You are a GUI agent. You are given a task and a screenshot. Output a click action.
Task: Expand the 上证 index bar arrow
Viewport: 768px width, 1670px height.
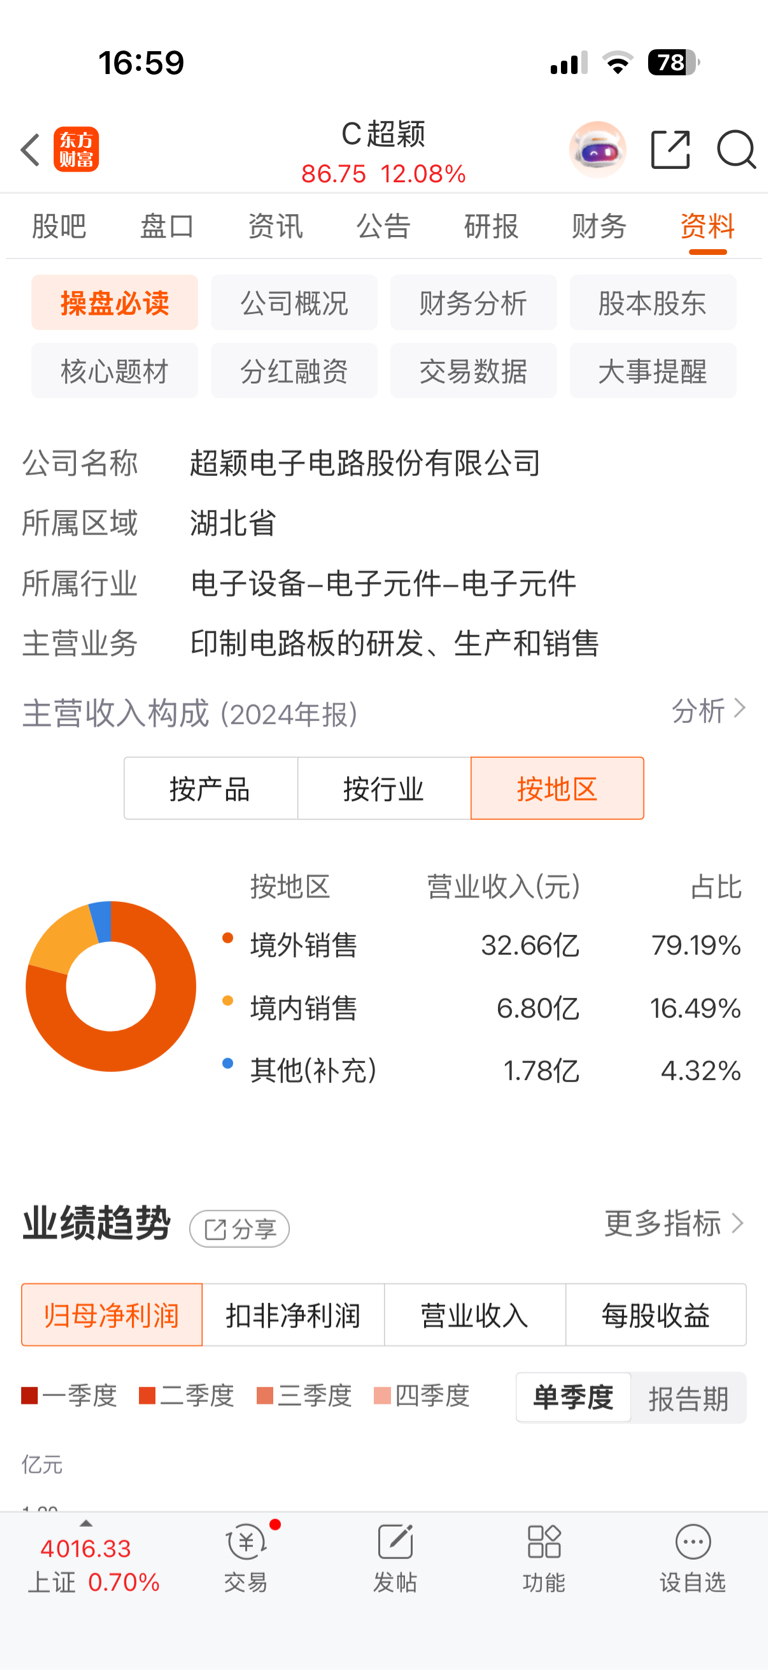(86, 1523)
